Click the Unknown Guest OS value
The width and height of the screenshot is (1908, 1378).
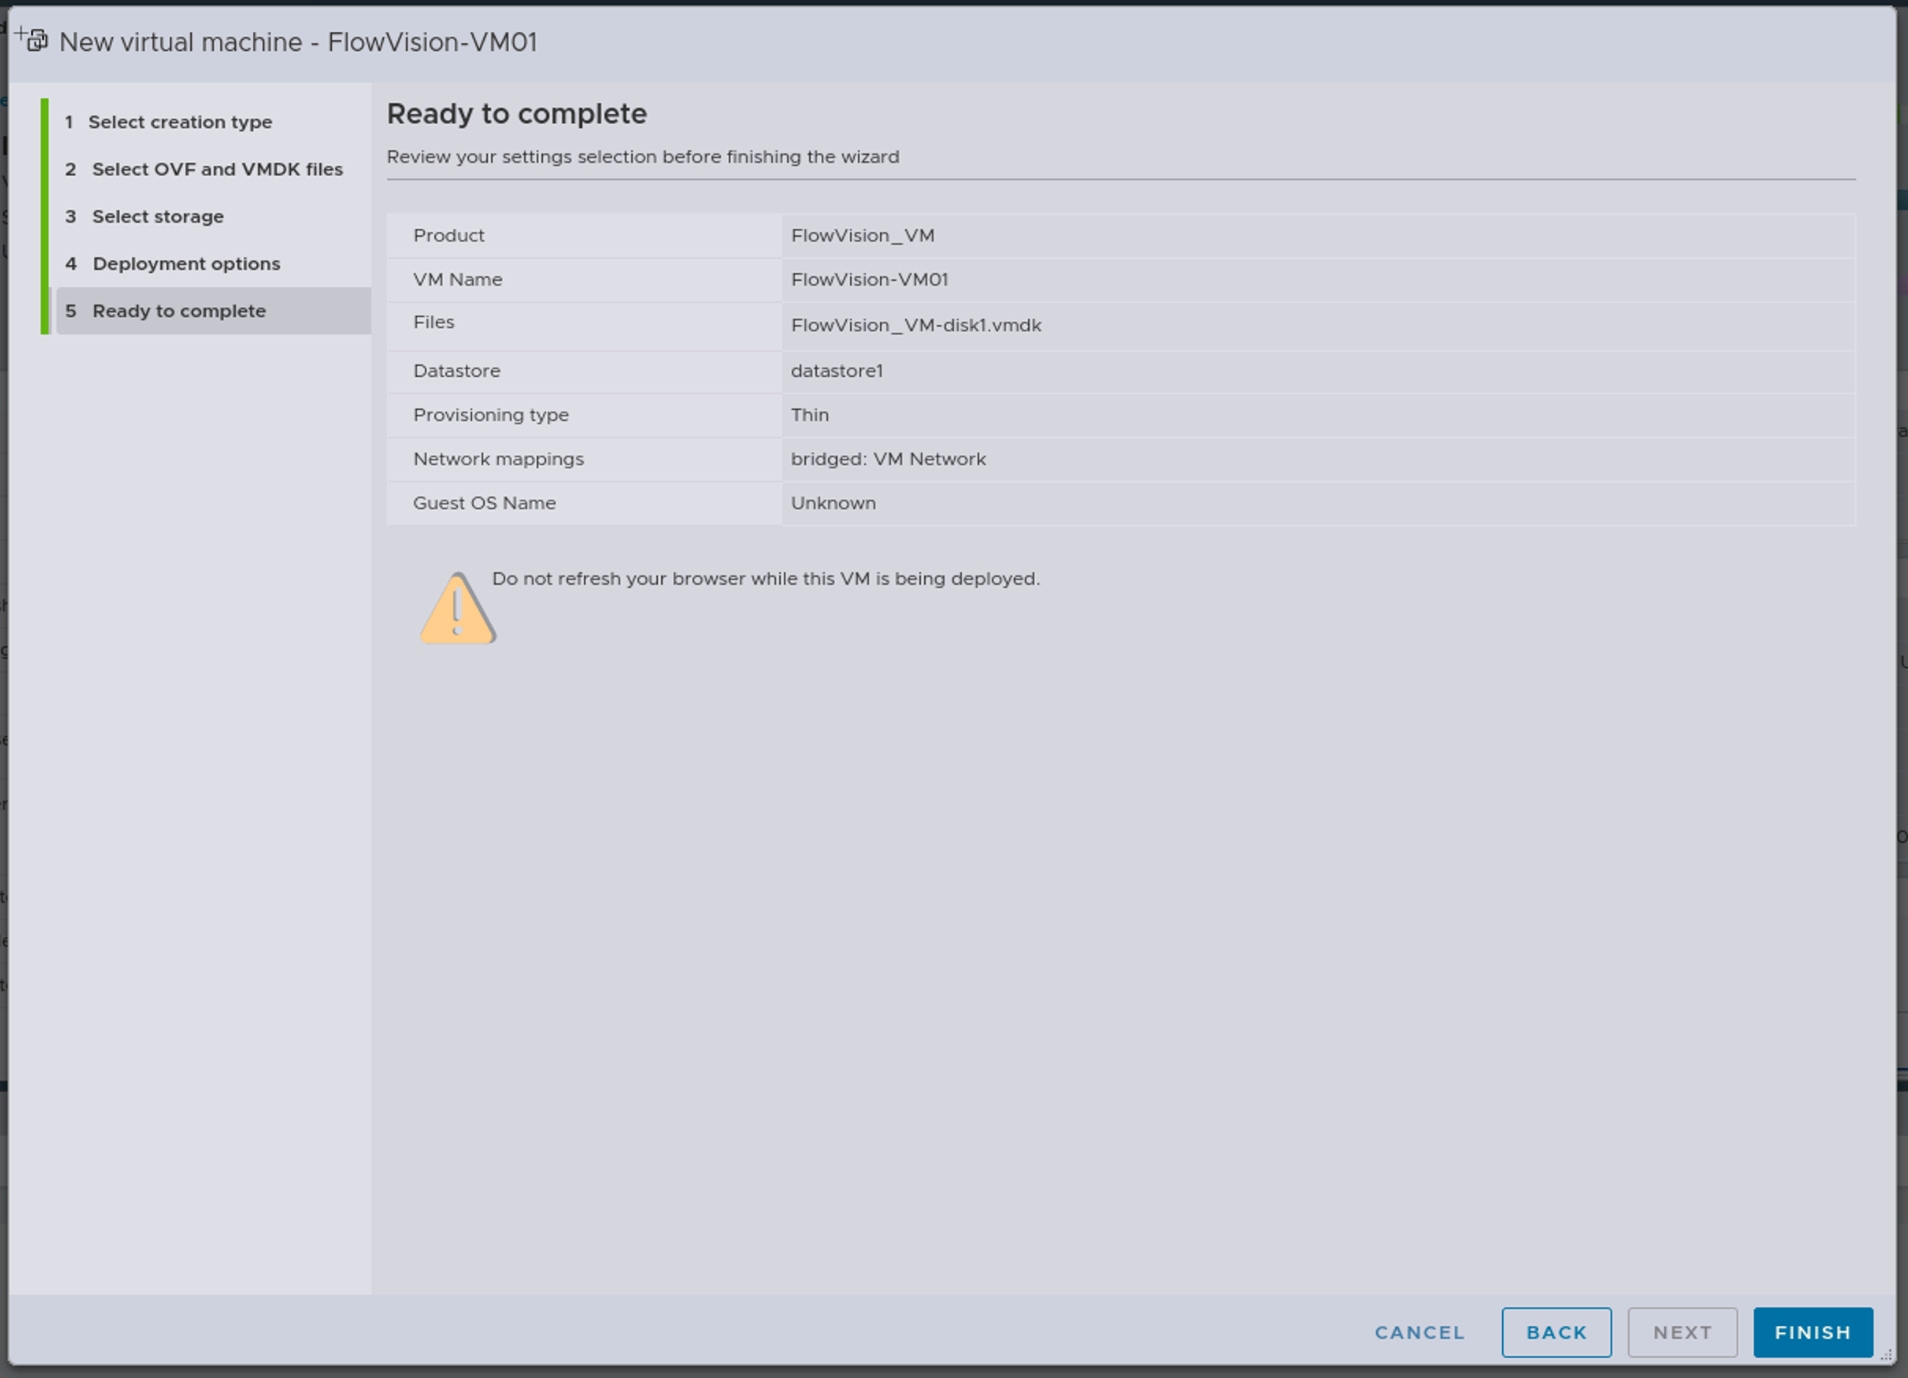[x=832, y=503]
